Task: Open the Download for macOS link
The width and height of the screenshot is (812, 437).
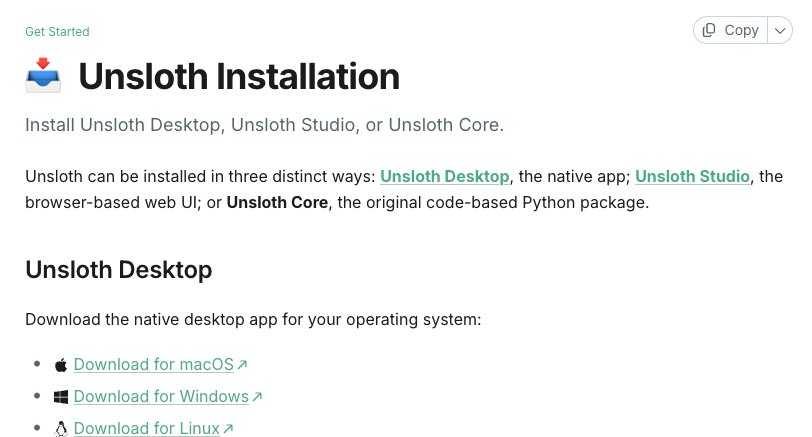Action: click(x=154, y=365)
